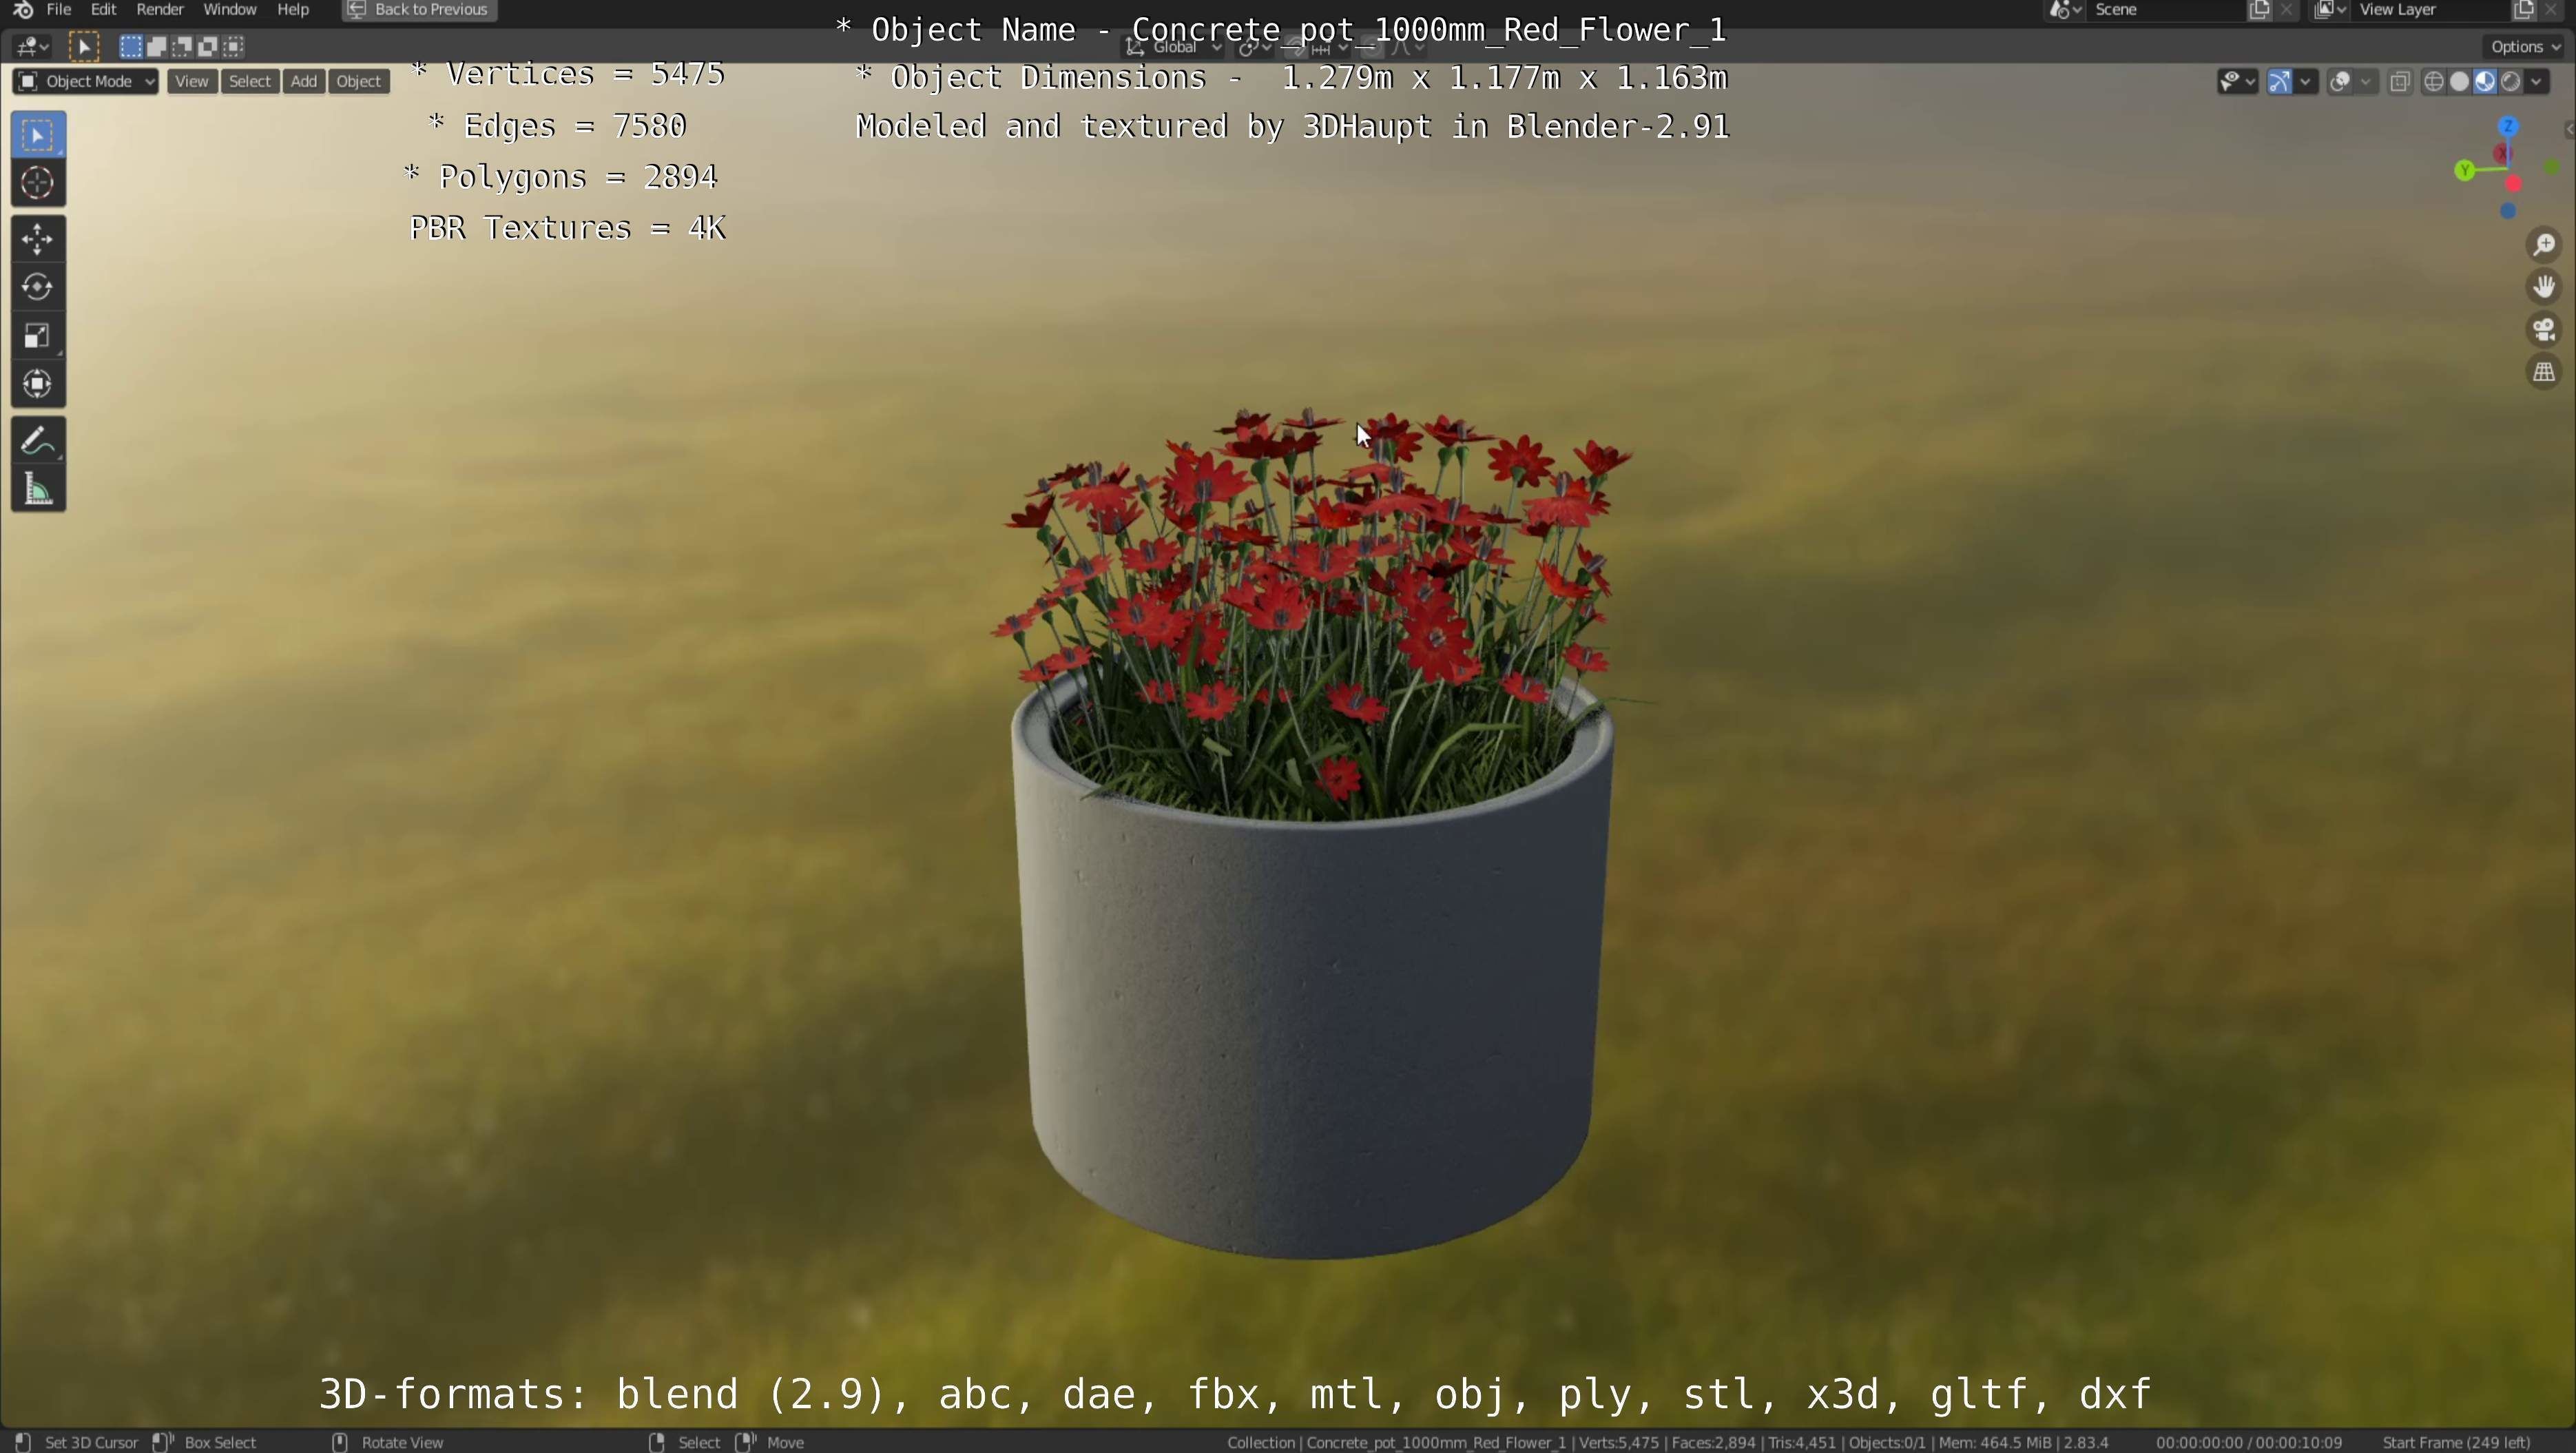Open the Render menu
Viewport: 2576px width, 1453px height.
(x=160, y=10)
